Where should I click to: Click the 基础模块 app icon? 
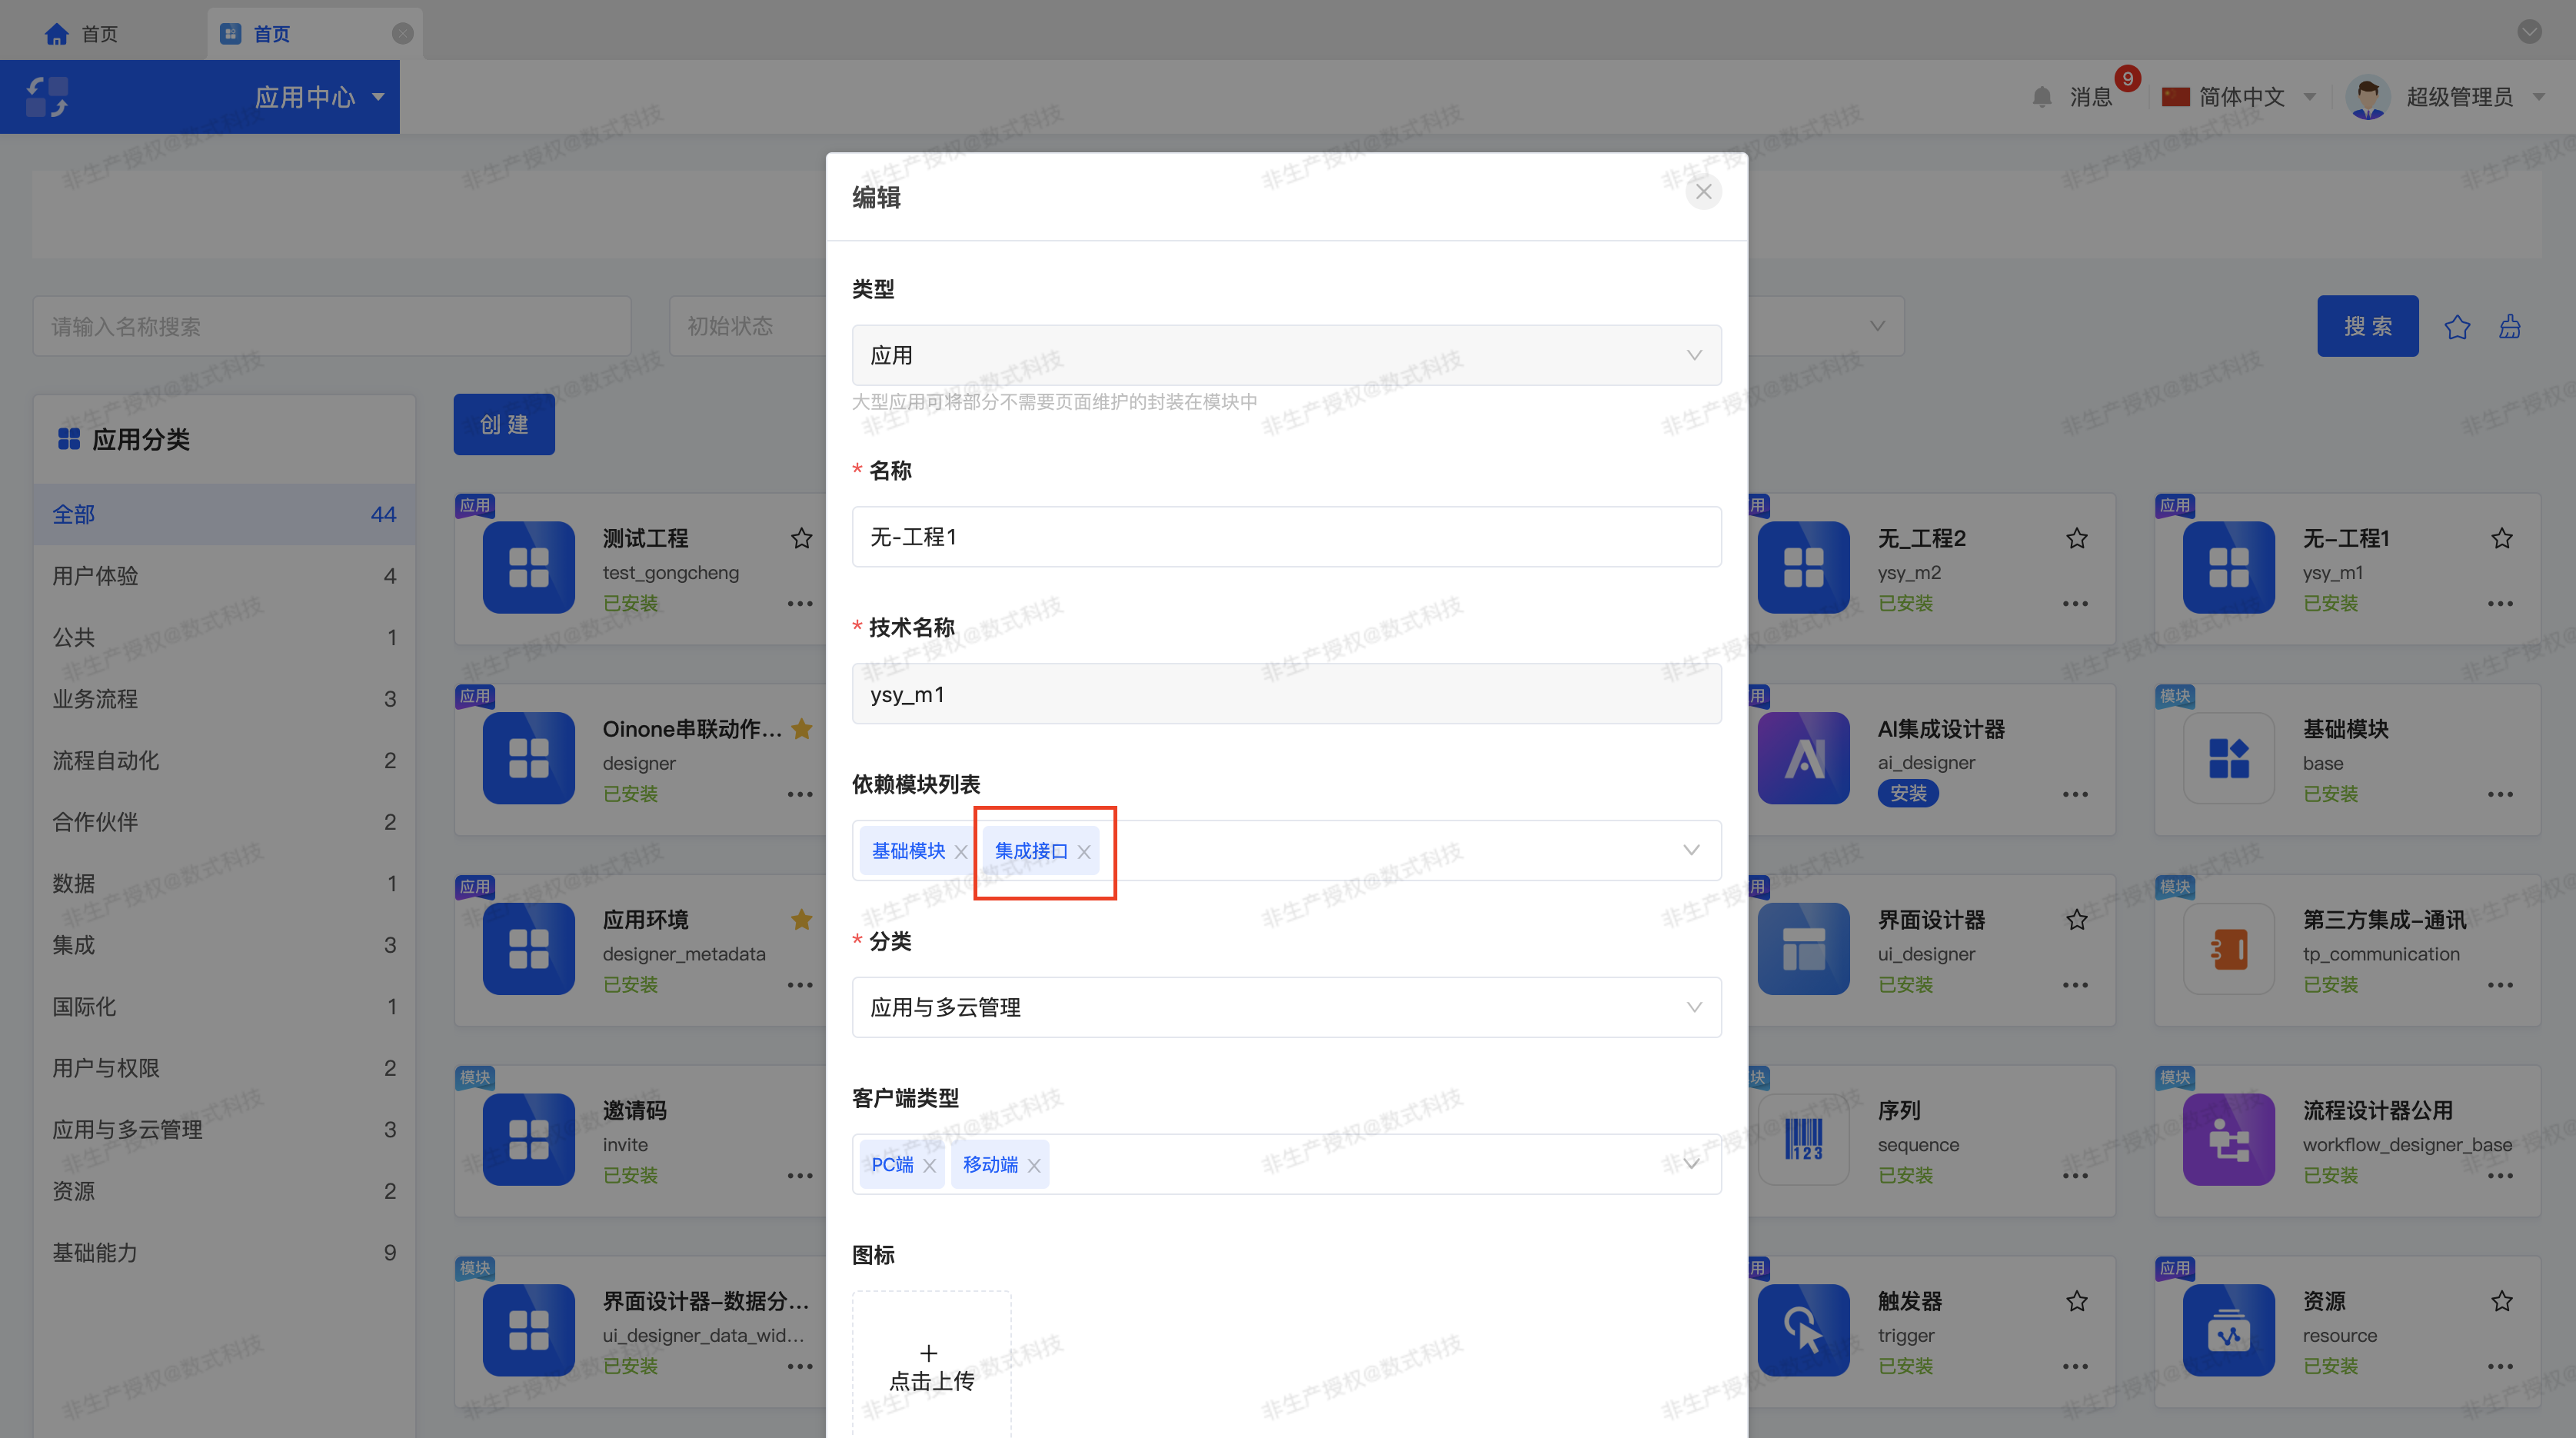coord(2229,758)
